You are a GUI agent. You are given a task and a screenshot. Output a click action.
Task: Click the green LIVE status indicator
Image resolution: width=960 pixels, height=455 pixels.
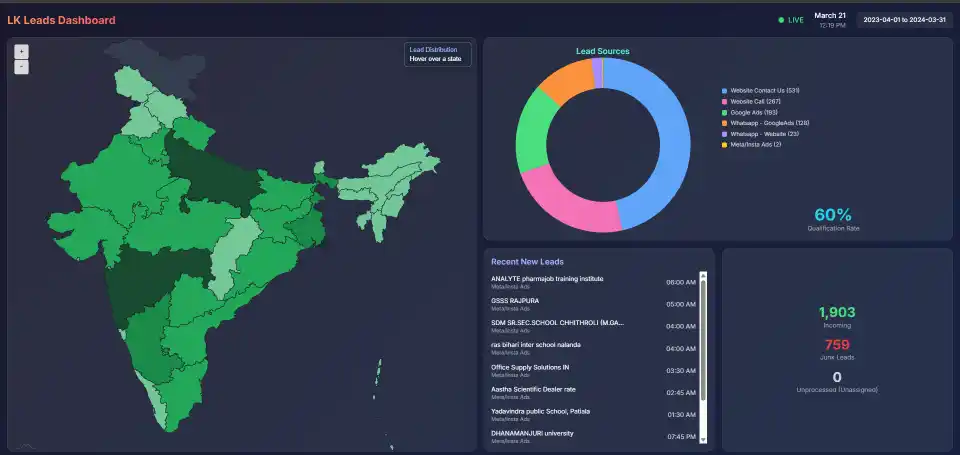[x=791, y=20]
